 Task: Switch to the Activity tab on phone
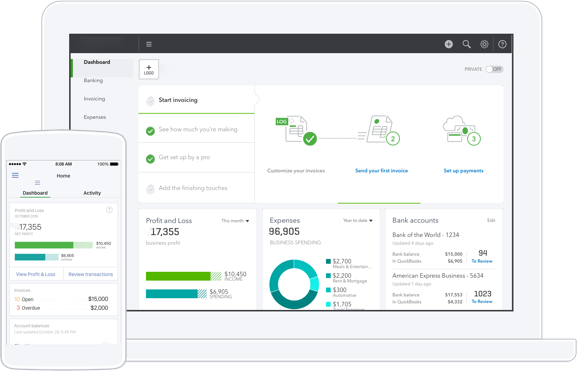click(92, 193)
